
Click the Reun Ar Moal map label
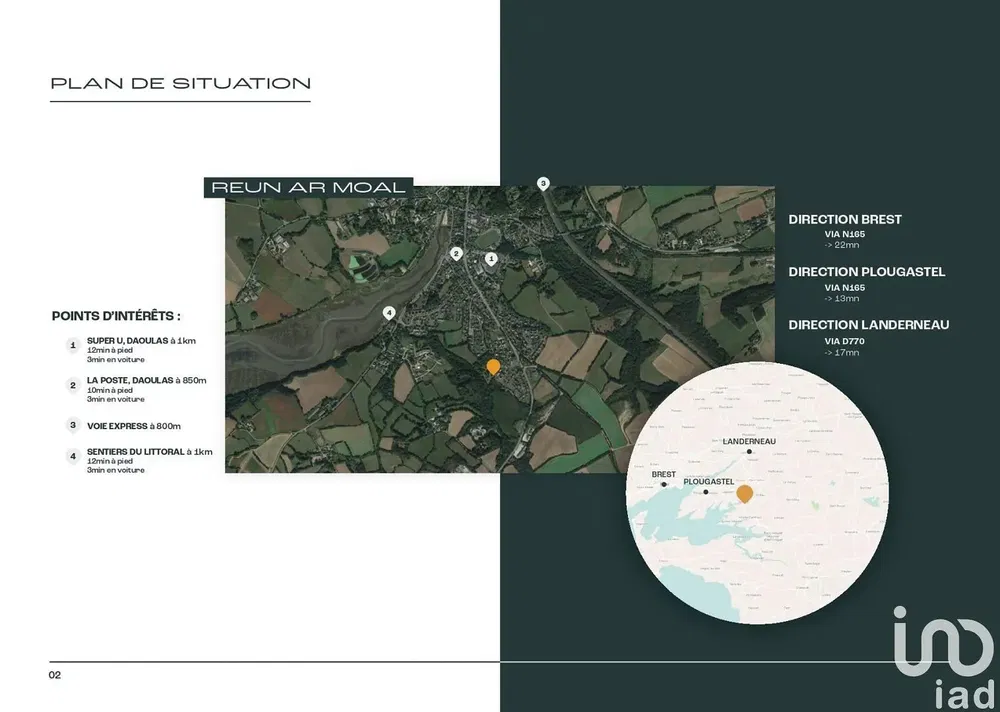[306, 187]
